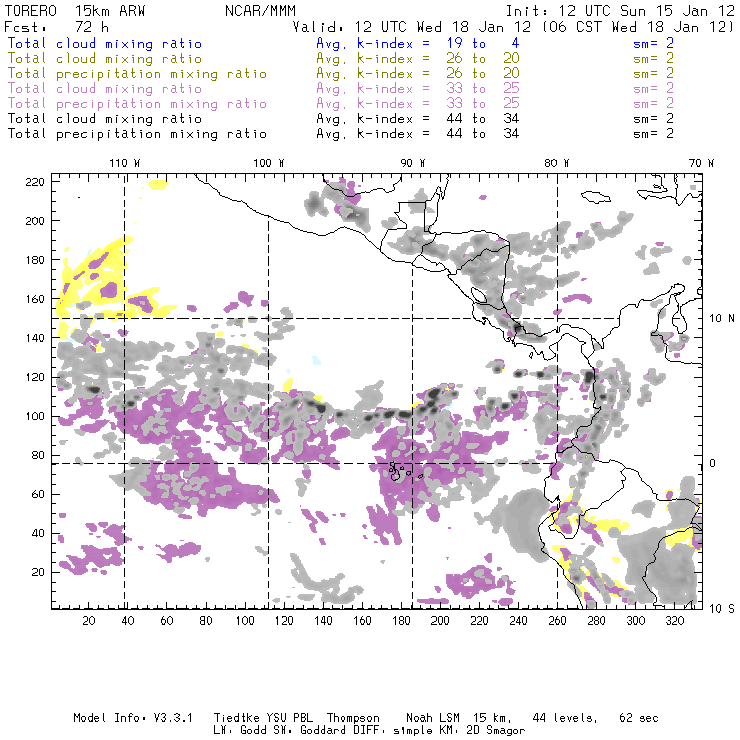Click the "2D Smagor" text in the footer
Screen dimensions: 740x740
495,731
